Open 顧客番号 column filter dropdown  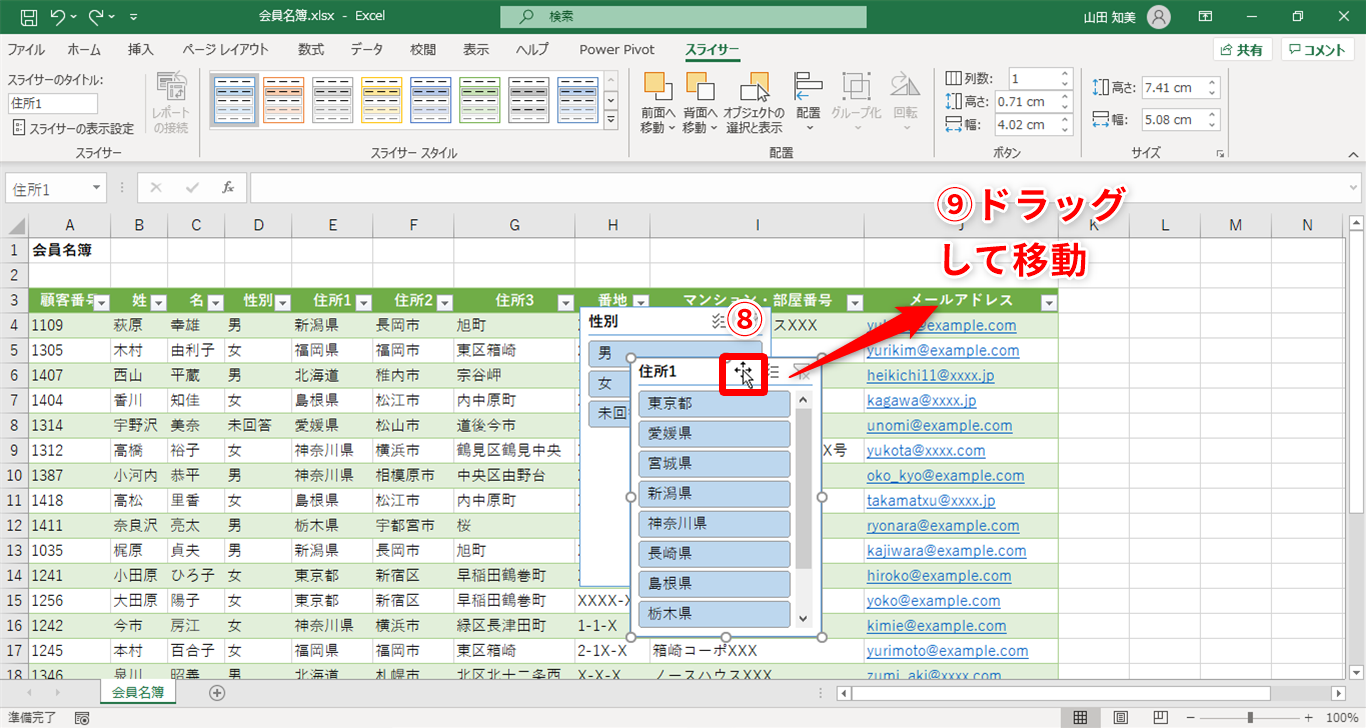click(102, 302)
